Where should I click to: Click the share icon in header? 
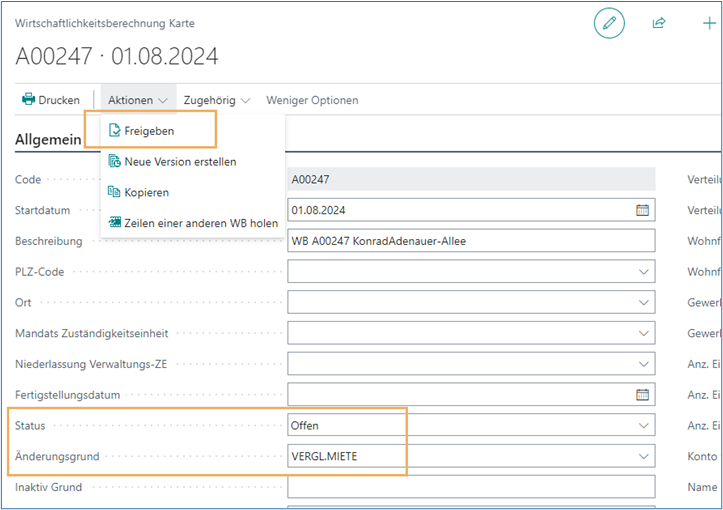point(659,23)
